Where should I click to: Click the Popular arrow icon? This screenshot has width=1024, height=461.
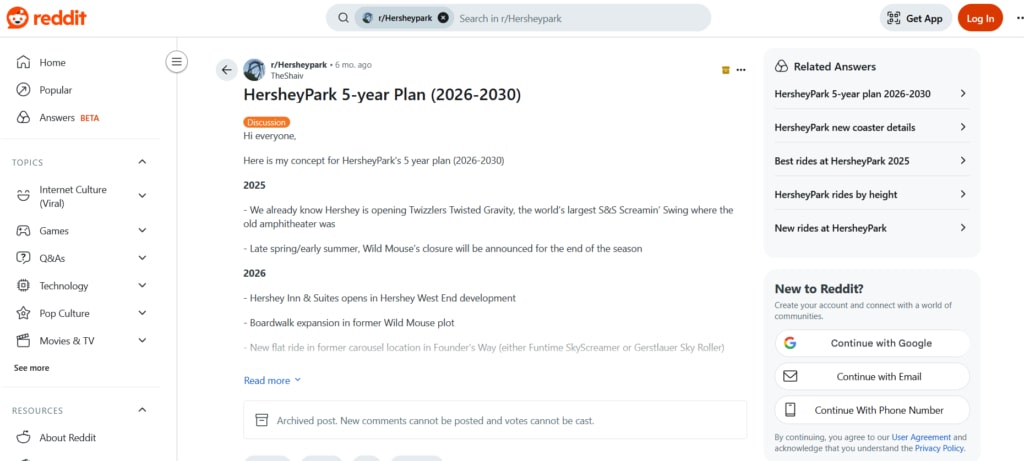[x=23, y=90]
